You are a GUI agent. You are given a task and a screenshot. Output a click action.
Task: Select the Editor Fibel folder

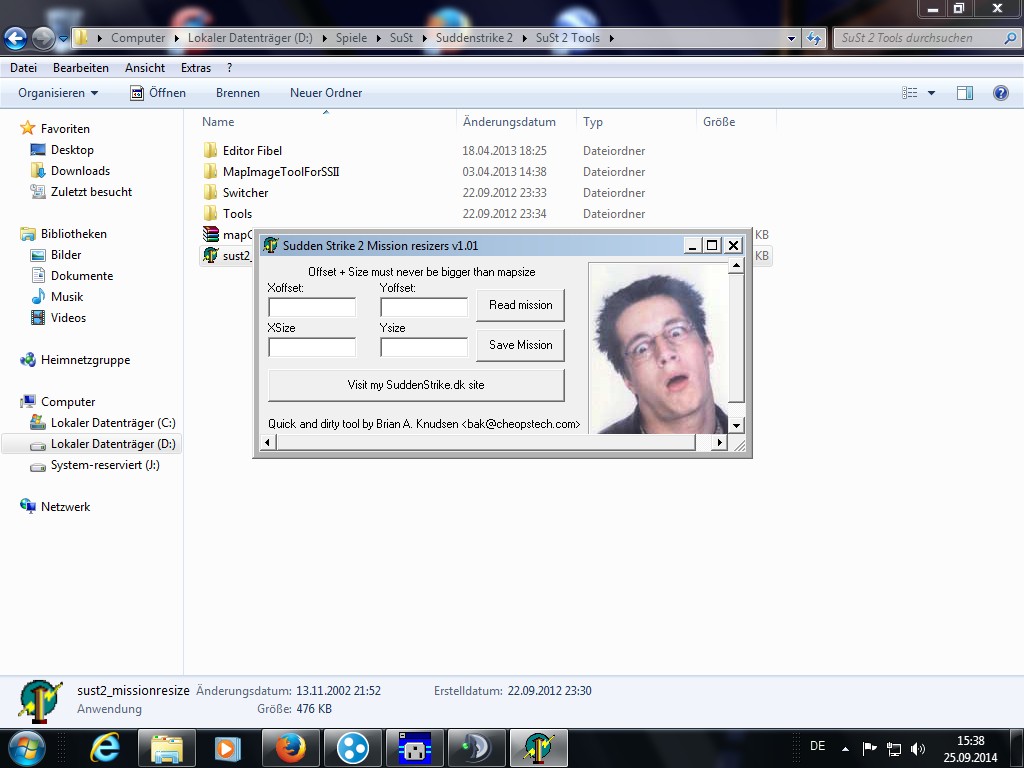point(252,151)
